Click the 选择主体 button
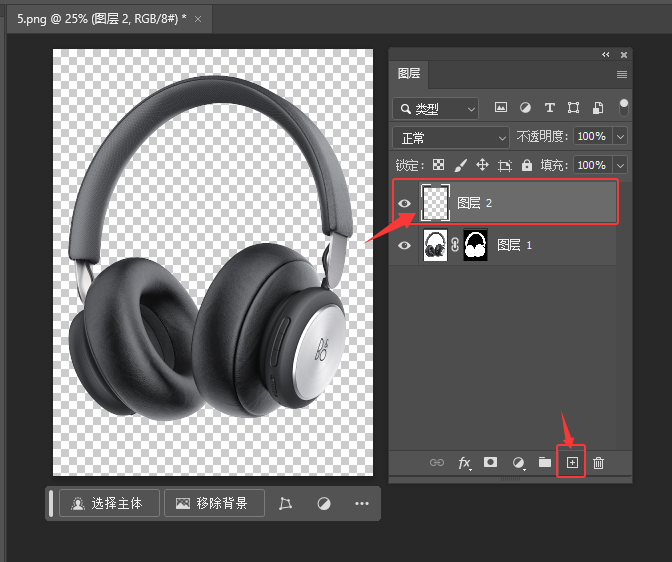 (x=109, y=503)
